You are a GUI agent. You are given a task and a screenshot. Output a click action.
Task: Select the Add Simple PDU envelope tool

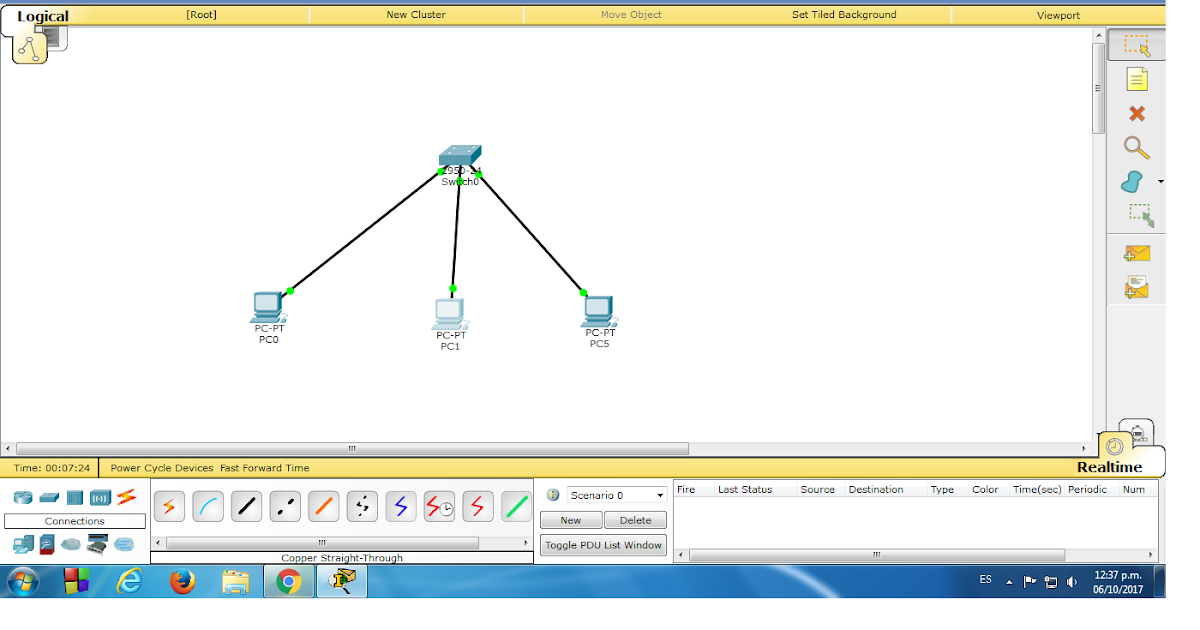pyautogui.click(x=1138, y=253)
